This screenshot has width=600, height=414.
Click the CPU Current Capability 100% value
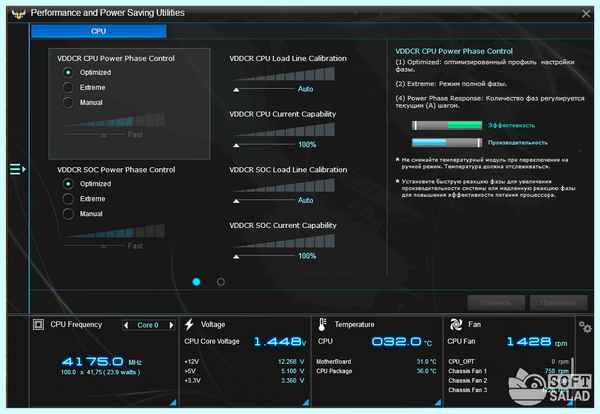(x=307, y=145)
